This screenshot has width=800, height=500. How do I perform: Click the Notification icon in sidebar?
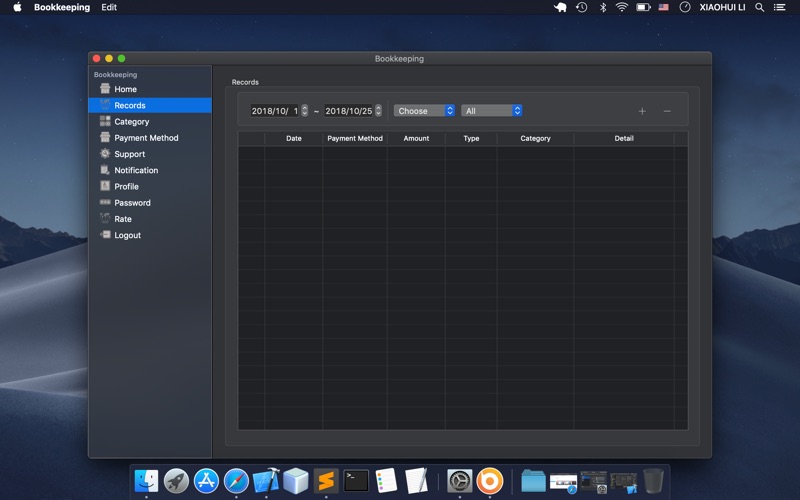(105, 170)
